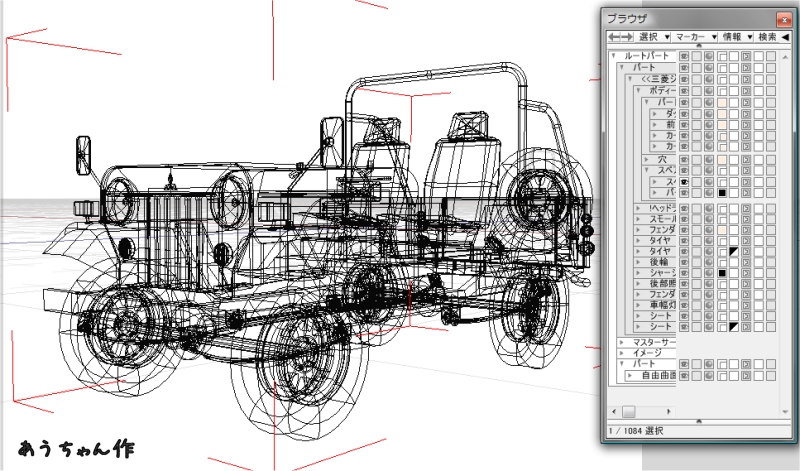Click black triangle marker on last シート row
Screen dimensions: 800x471
coord(734,327)
